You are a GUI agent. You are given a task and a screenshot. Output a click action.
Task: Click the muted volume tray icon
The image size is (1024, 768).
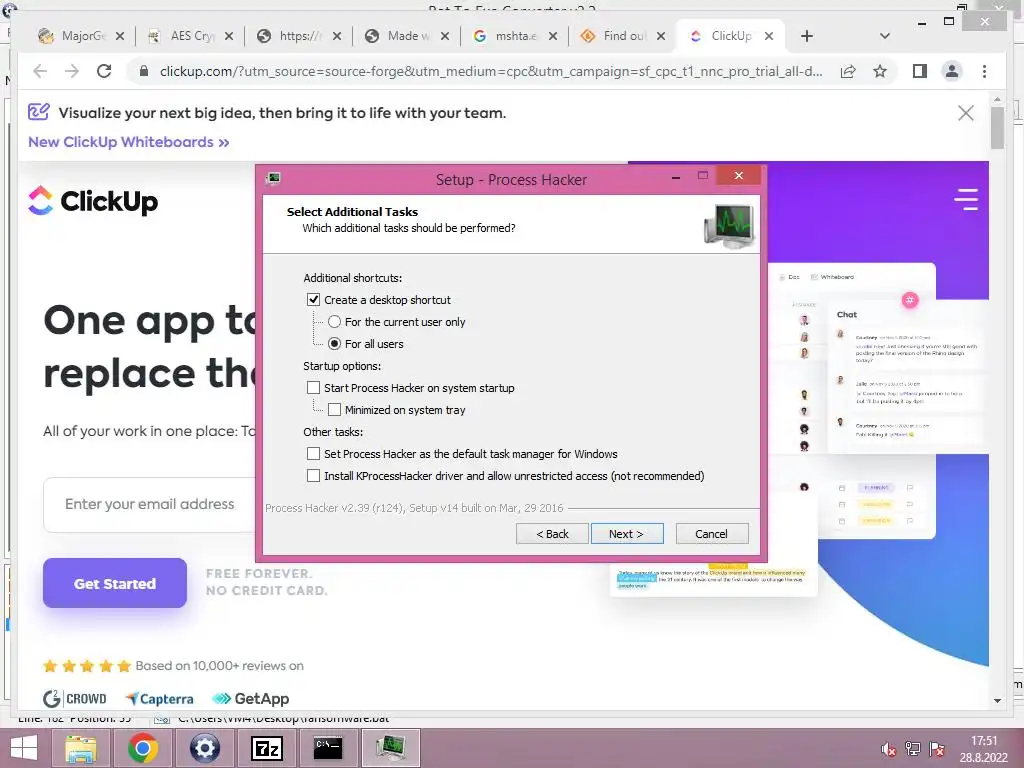[x=888, y=749]
